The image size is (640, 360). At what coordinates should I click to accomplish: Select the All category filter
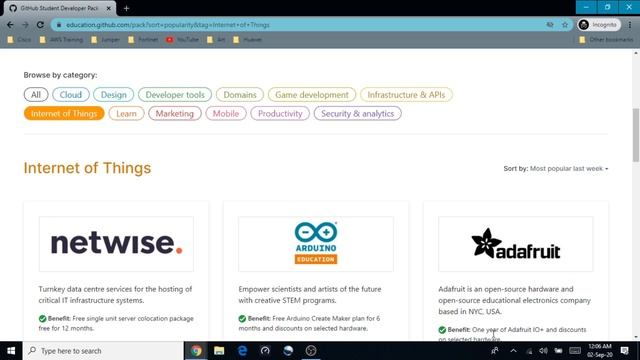click(x=36, y=95)
